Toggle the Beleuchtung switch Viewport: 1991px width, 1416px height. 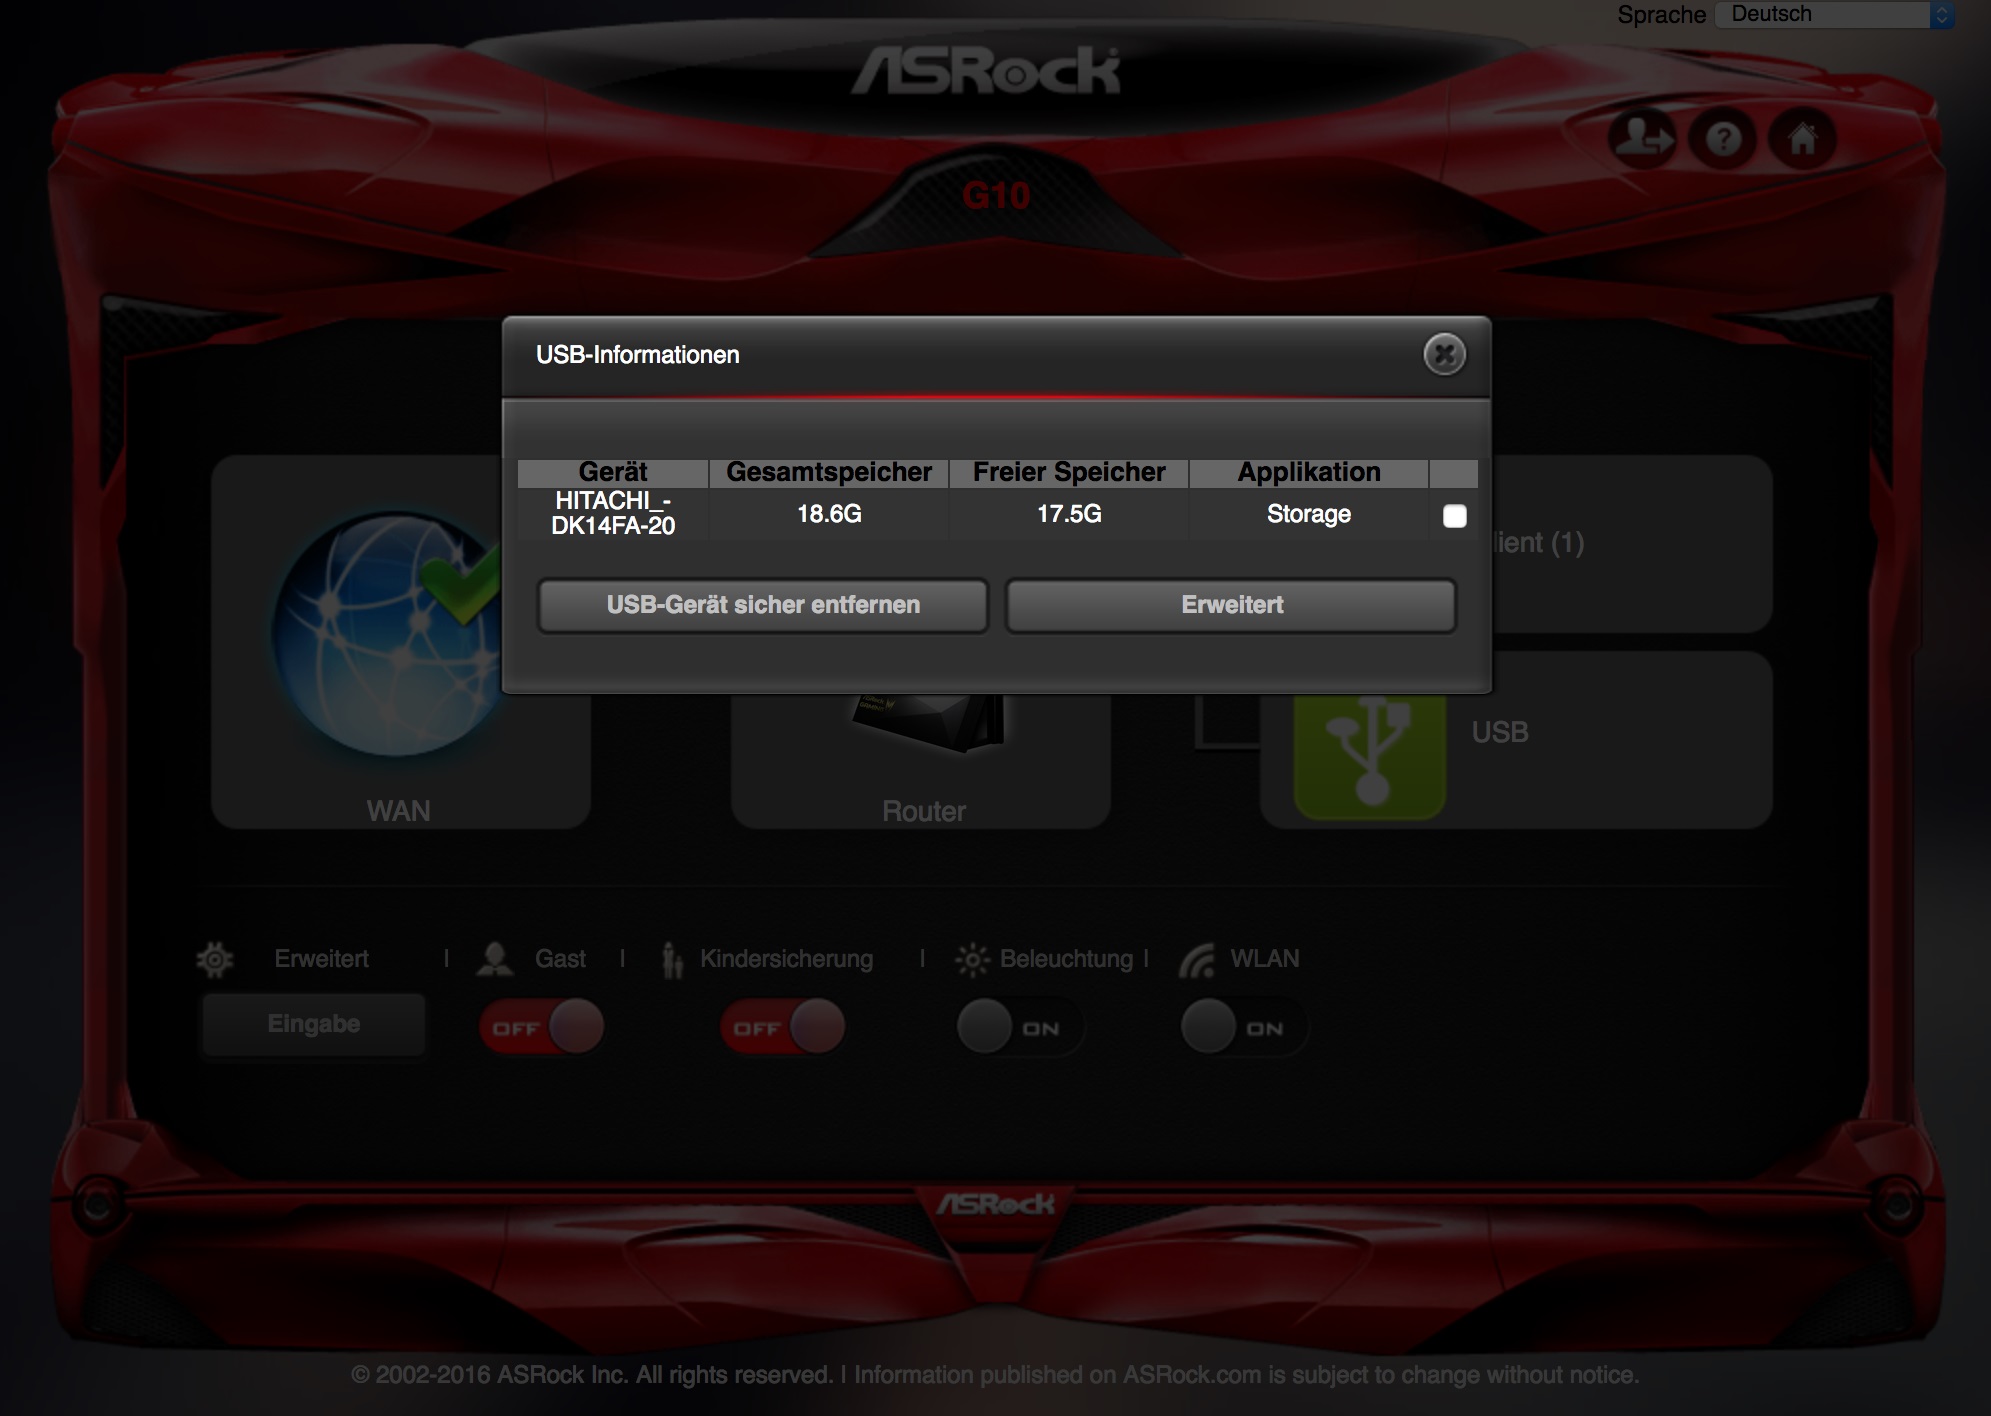(1020, 1027)
